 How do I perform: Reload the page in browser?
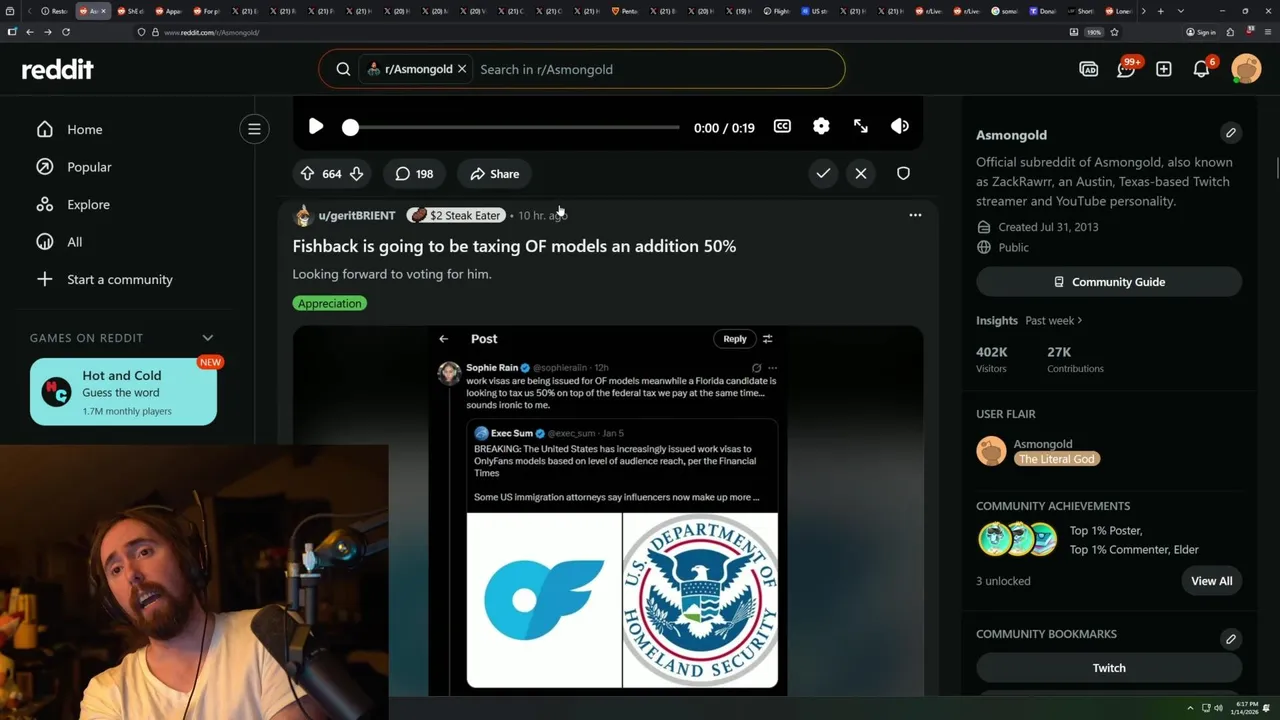[x=66, y=32]
